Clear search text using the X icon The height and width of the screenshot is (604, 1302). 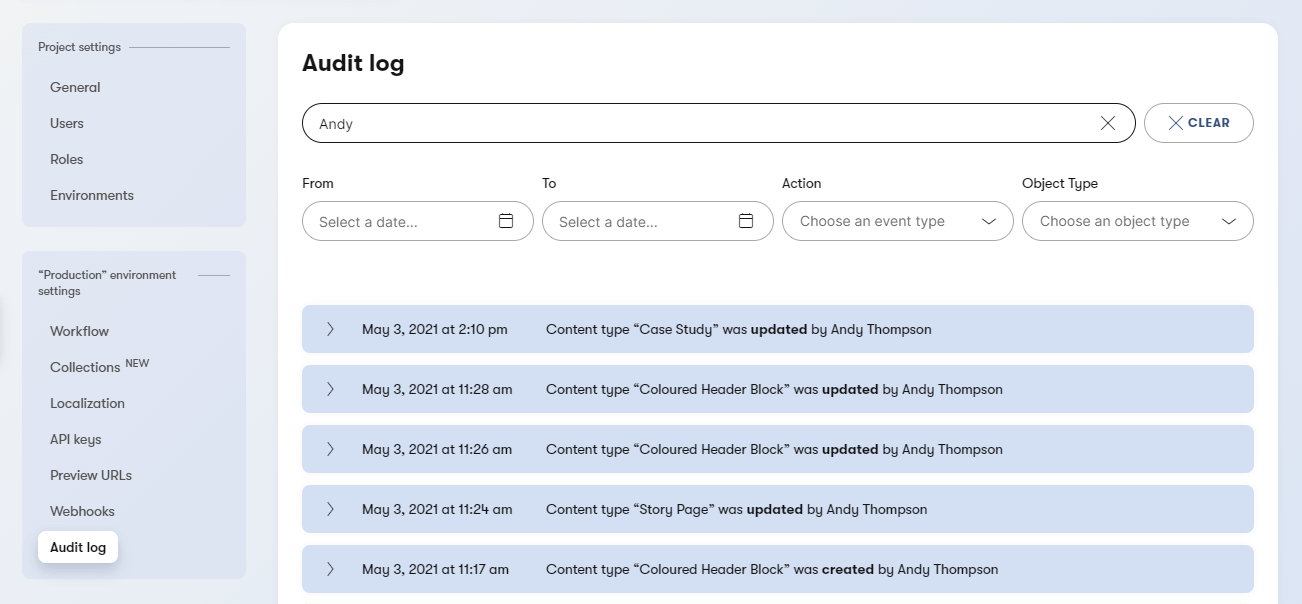tap(1107, 123)
